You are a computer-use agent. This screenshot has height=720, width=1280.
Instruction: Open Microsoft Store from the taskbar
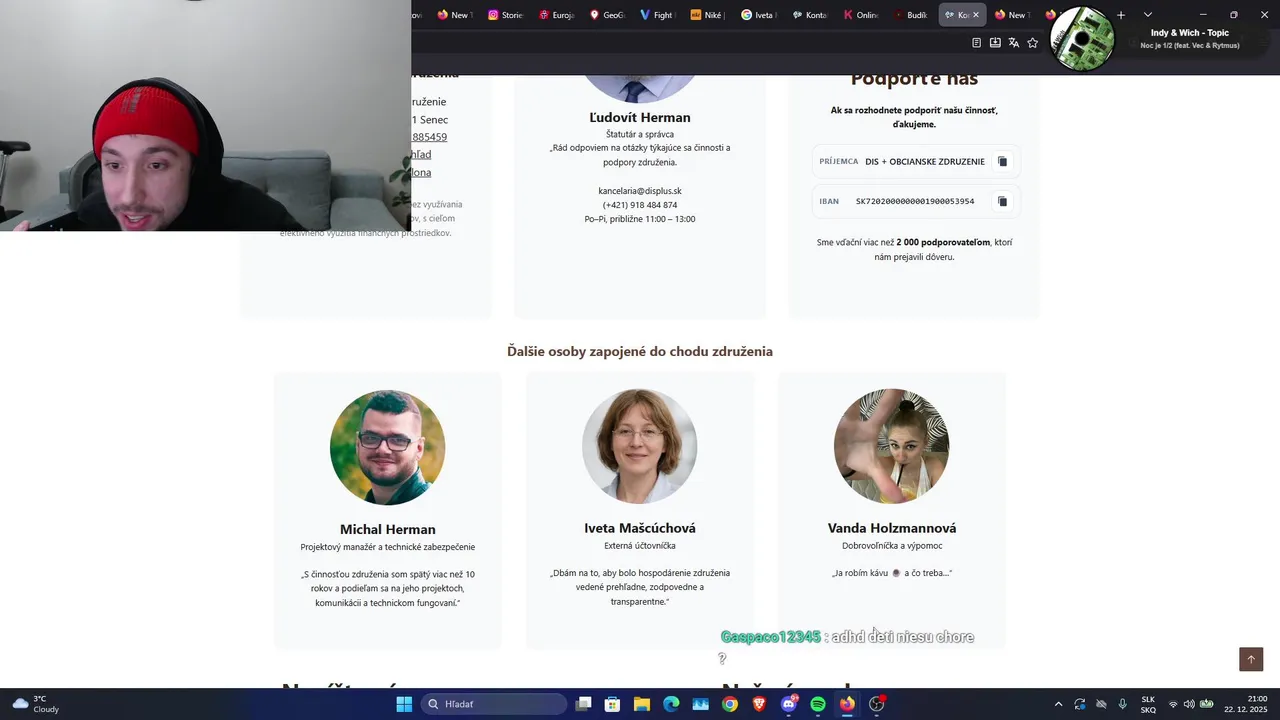(x=613, y=704)
